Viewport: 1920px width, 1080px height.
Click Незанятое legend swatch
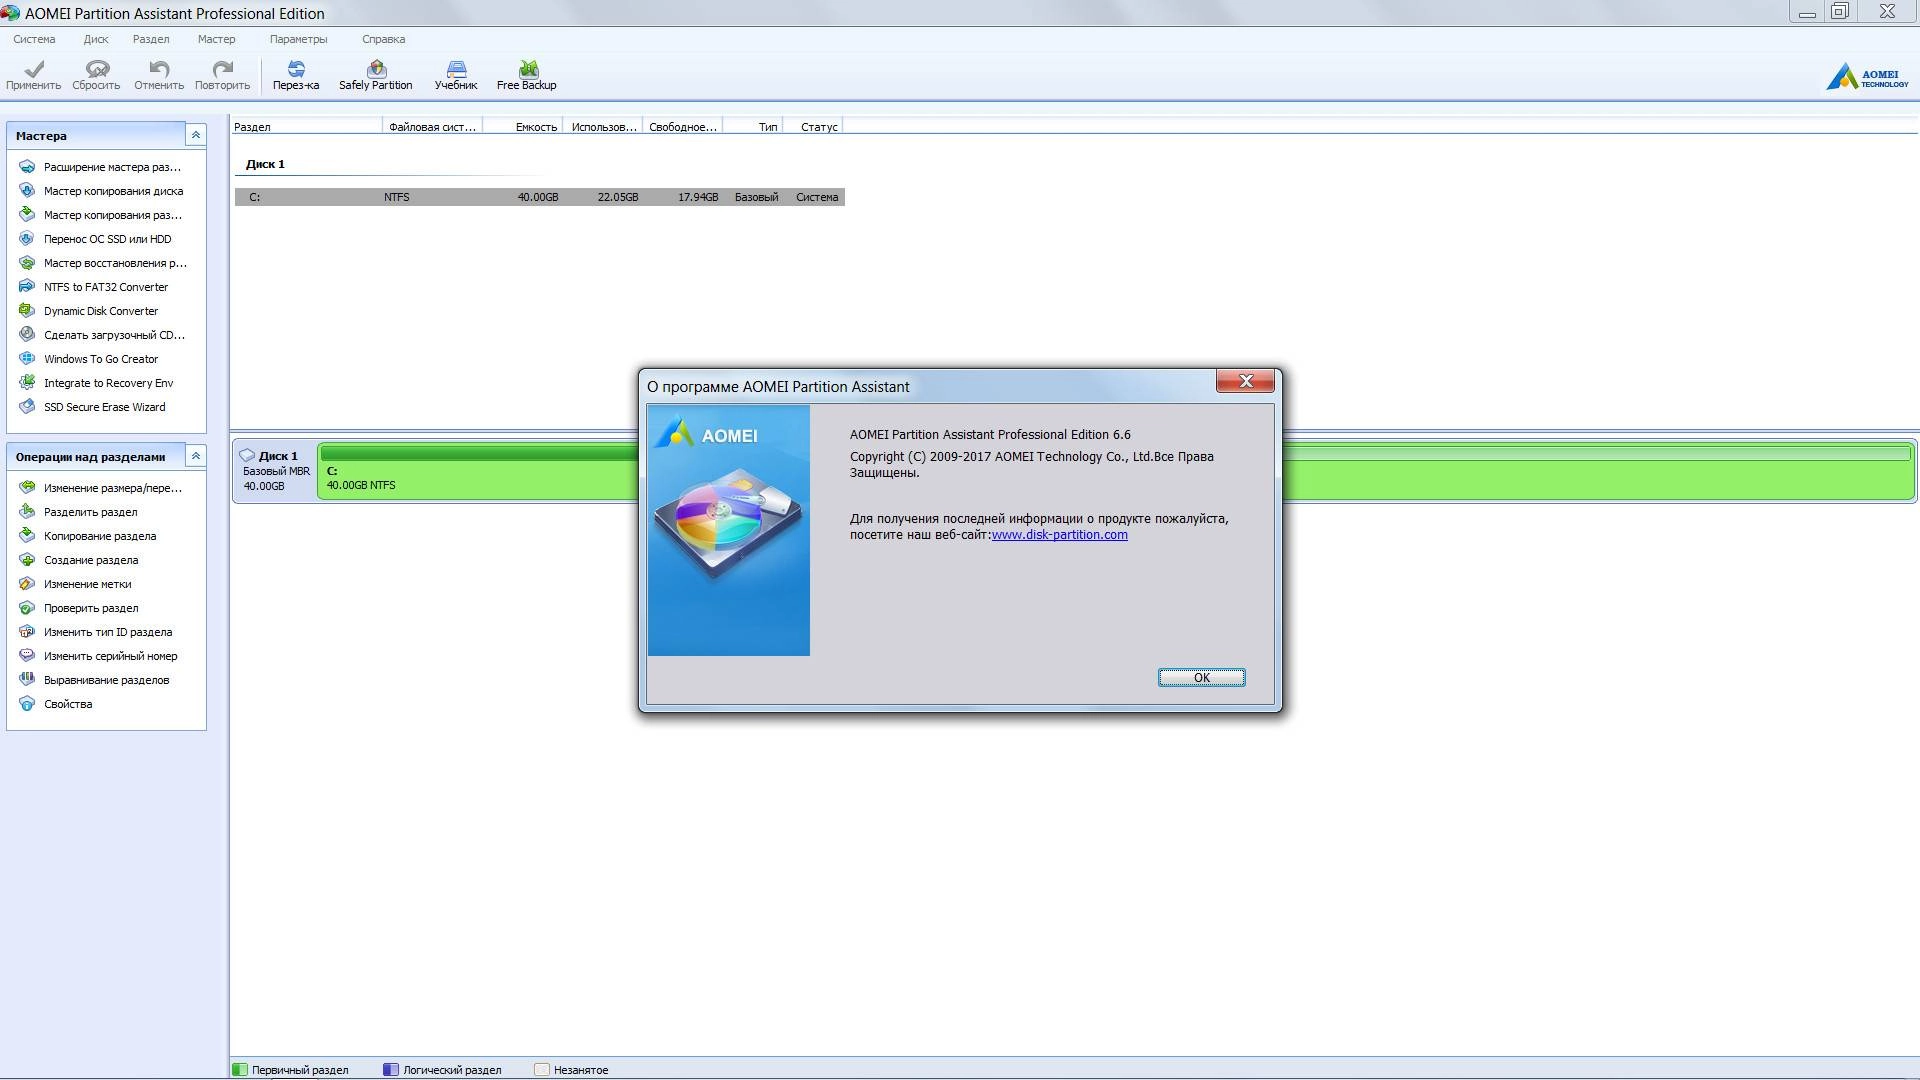pos(542,1069)
